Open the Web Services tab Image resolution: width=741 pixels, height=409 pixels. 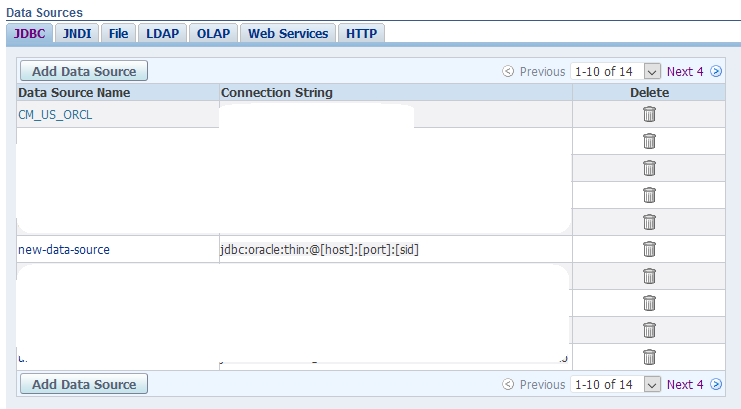pyautogui.click(x=288, y=33)
